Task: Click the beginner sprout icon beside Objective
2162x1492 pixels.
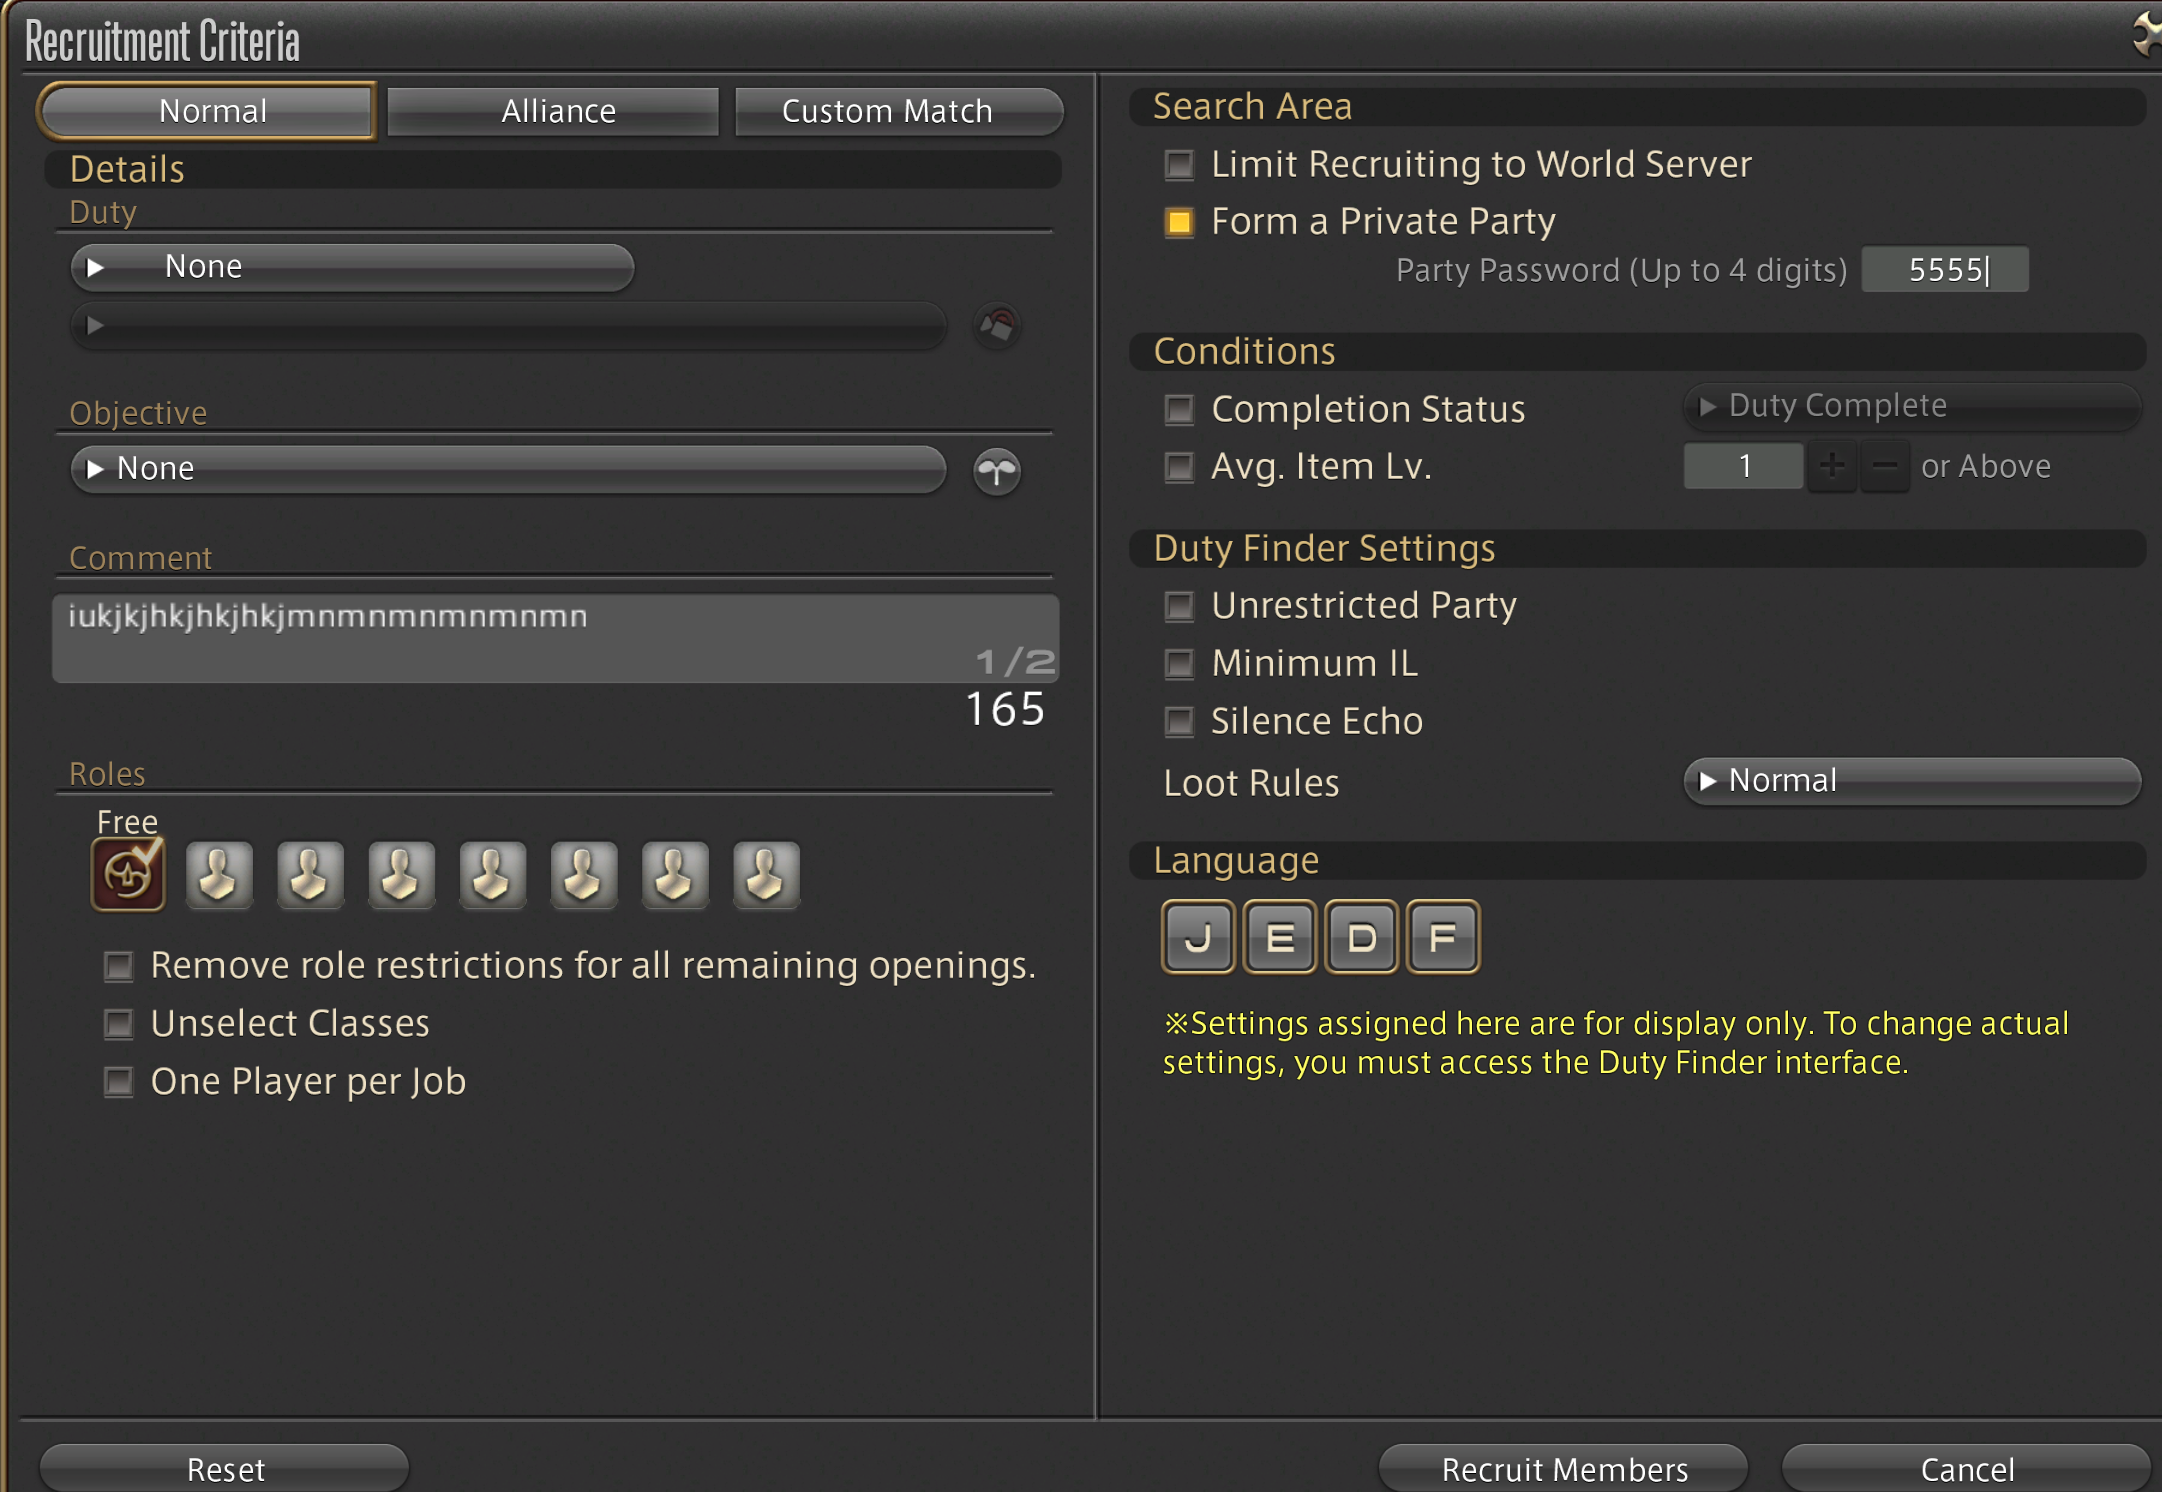Action: 996,470
